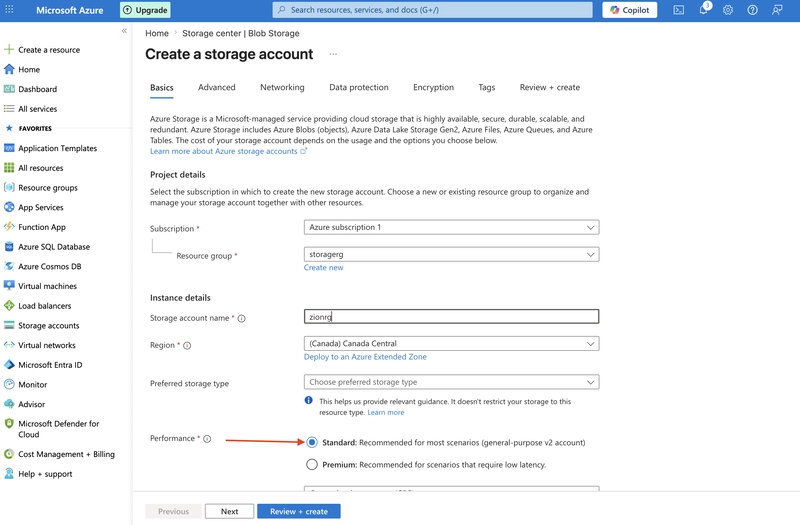Viewport: 800px width, 525px height.
Task: Click the ellipsis next to the page title
Action: click(333, 54)
